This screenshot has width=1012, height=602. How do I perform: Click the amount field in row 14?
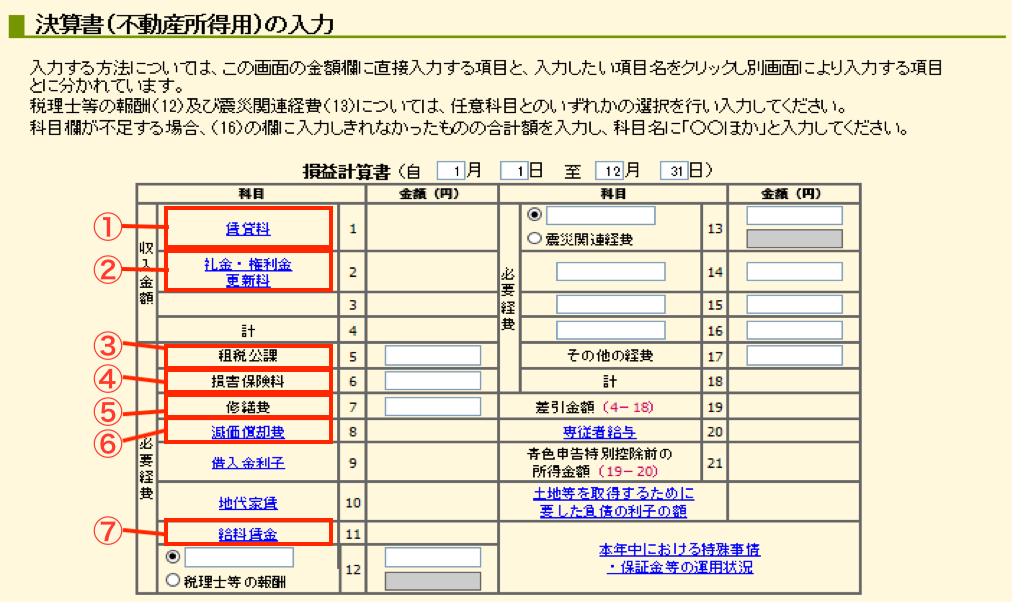(794, 272)
